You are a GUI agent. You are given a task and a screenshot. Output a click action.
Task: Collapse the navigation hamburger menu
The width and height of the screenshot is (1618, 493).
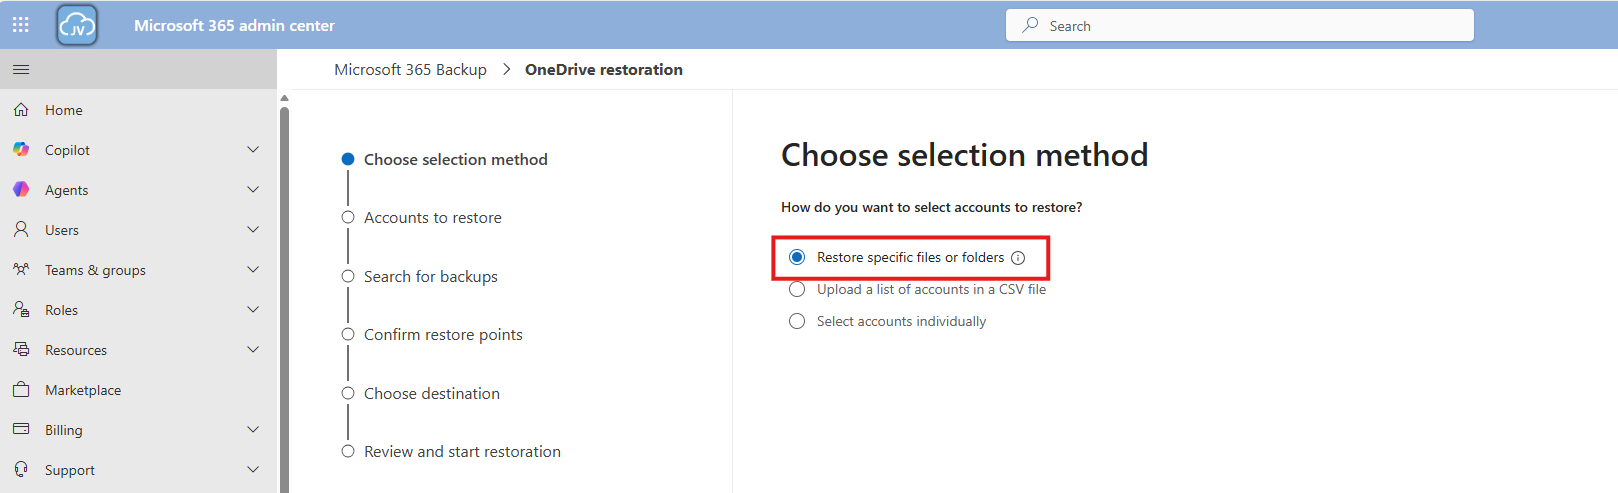21,69
